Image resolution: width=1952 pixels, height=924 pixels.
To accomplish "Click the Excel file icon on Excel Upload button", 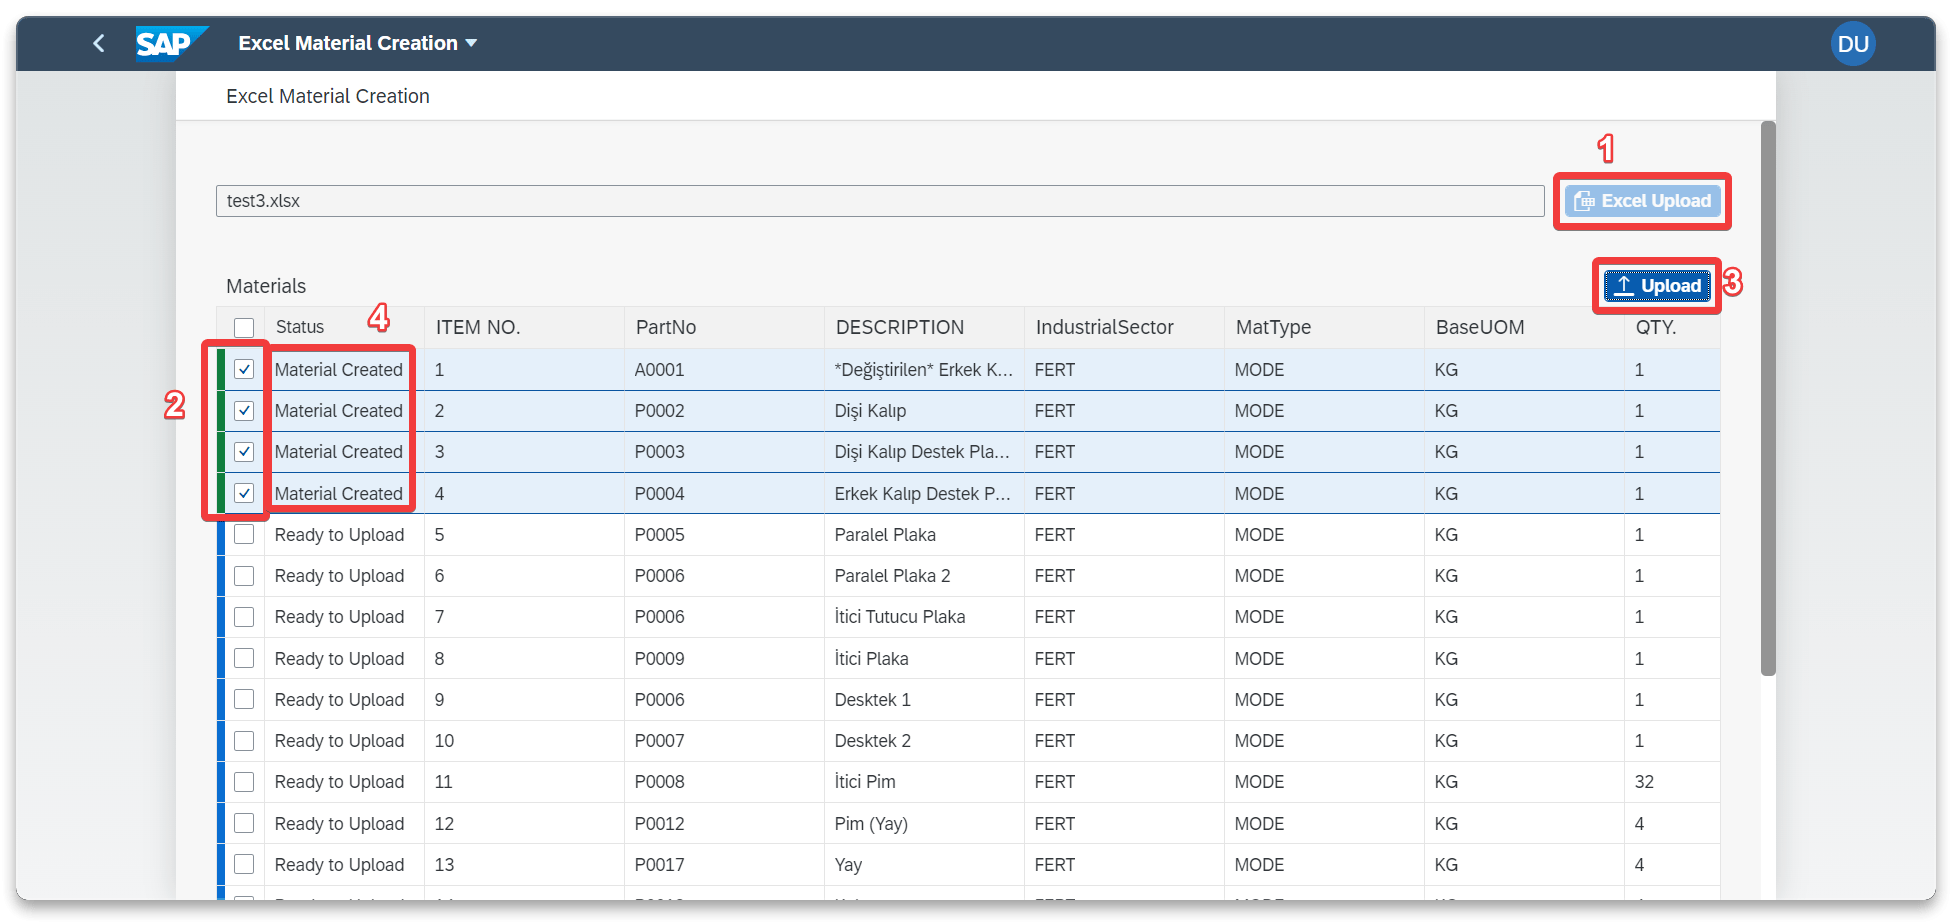I will (x=1585, y=200).
